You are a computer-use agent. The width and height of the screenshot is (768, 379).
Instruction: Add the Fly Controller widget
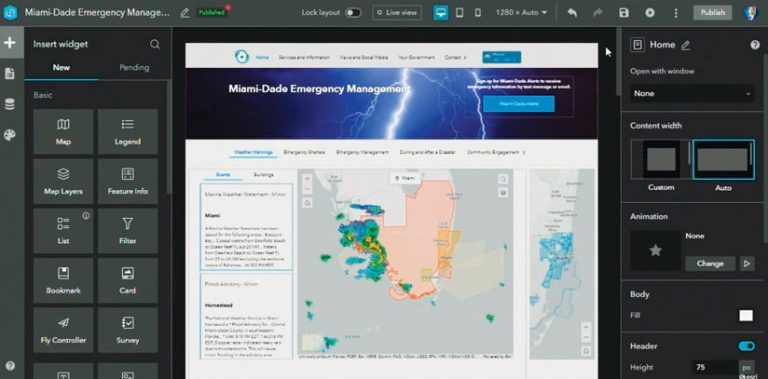pyautogui.click(x=63, y=330)
